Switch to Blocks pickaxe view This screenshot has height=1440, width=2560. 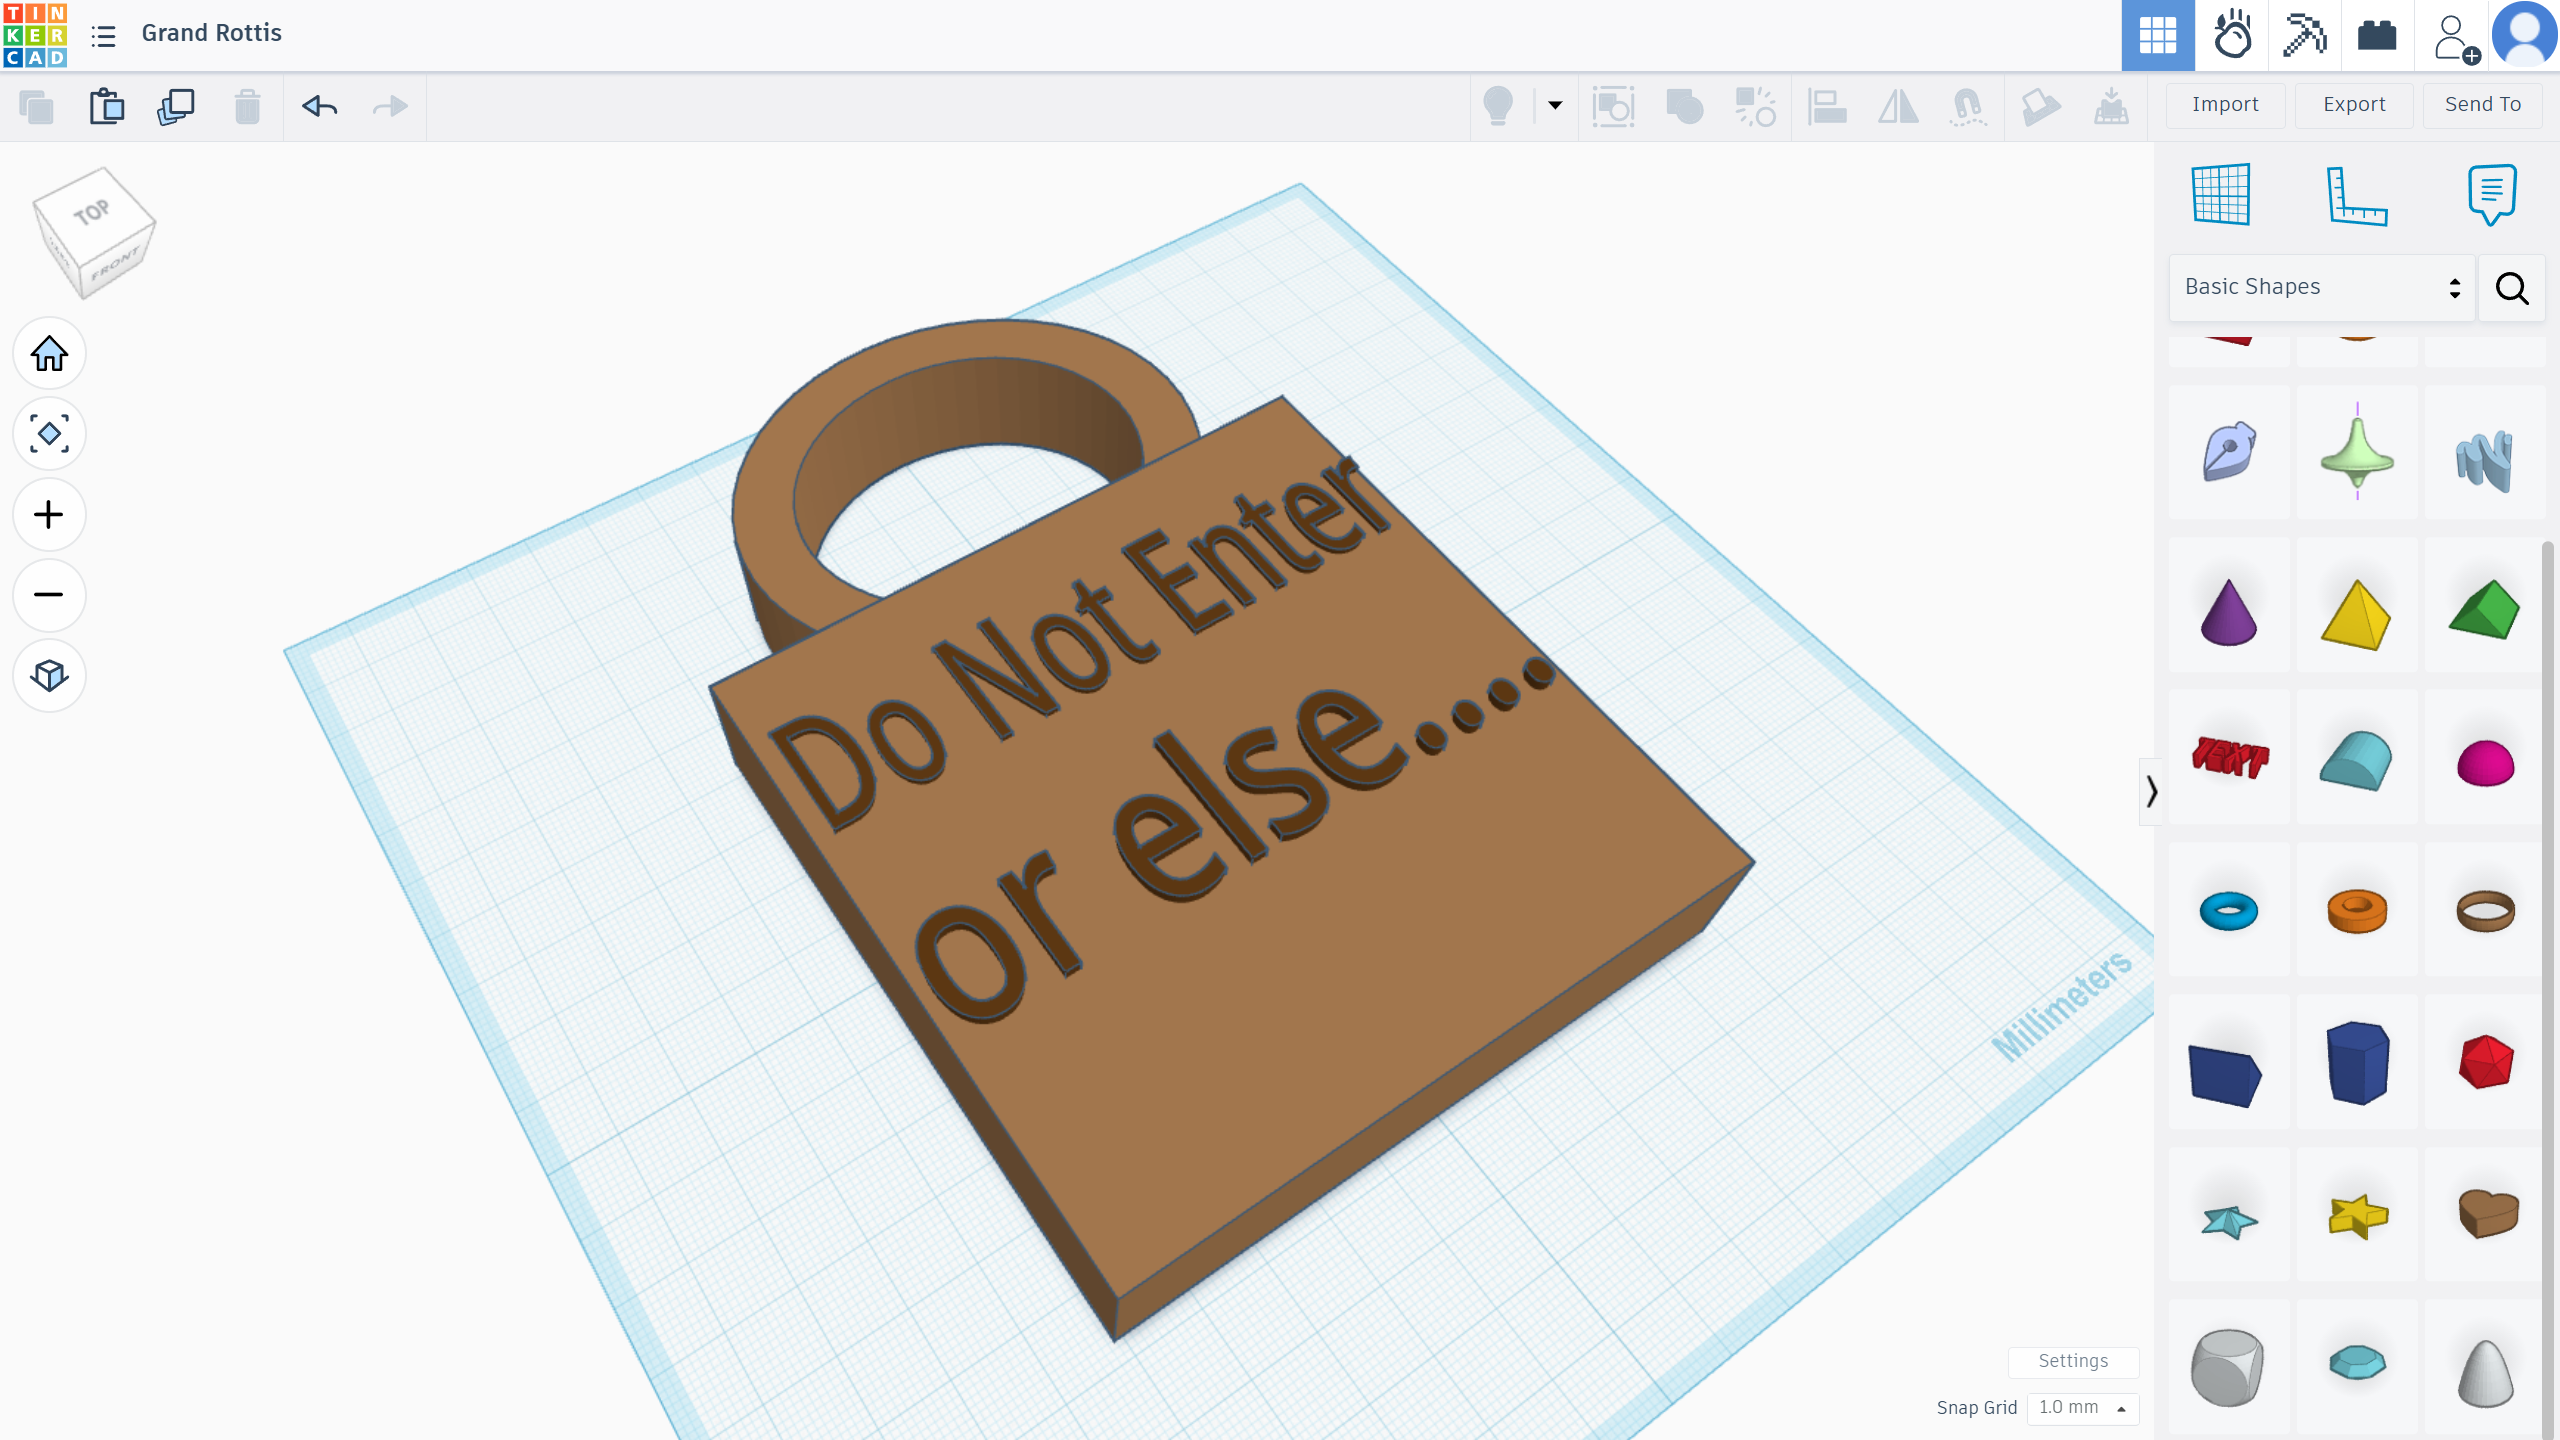[2305, 36]
